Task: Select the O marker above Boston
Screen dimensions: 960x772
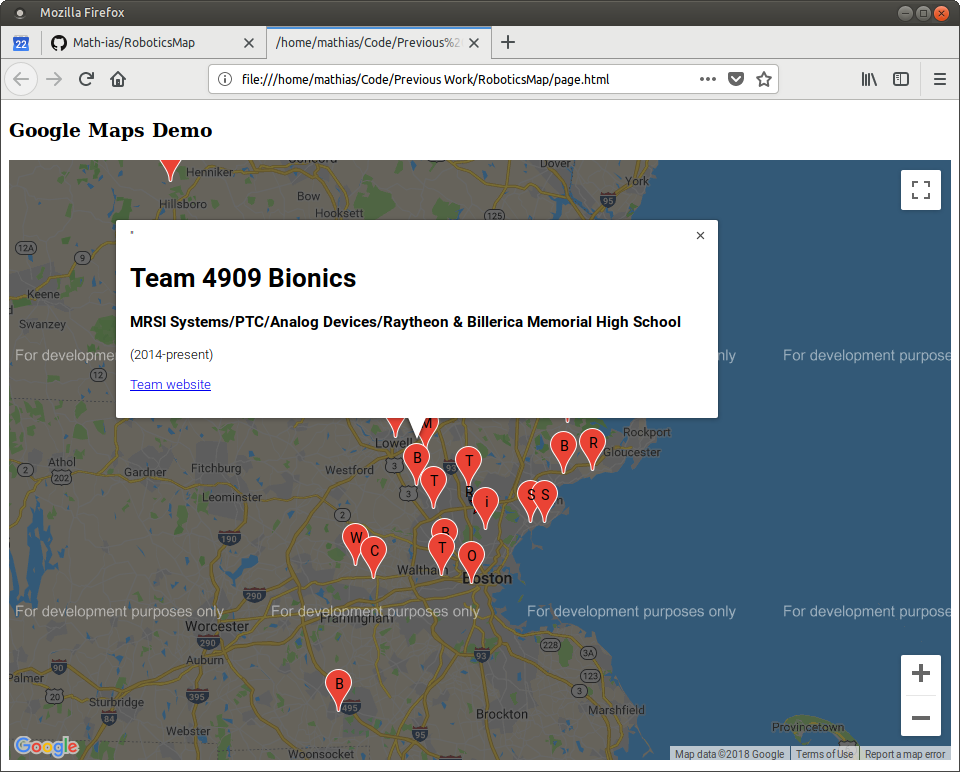Action: 472,560
